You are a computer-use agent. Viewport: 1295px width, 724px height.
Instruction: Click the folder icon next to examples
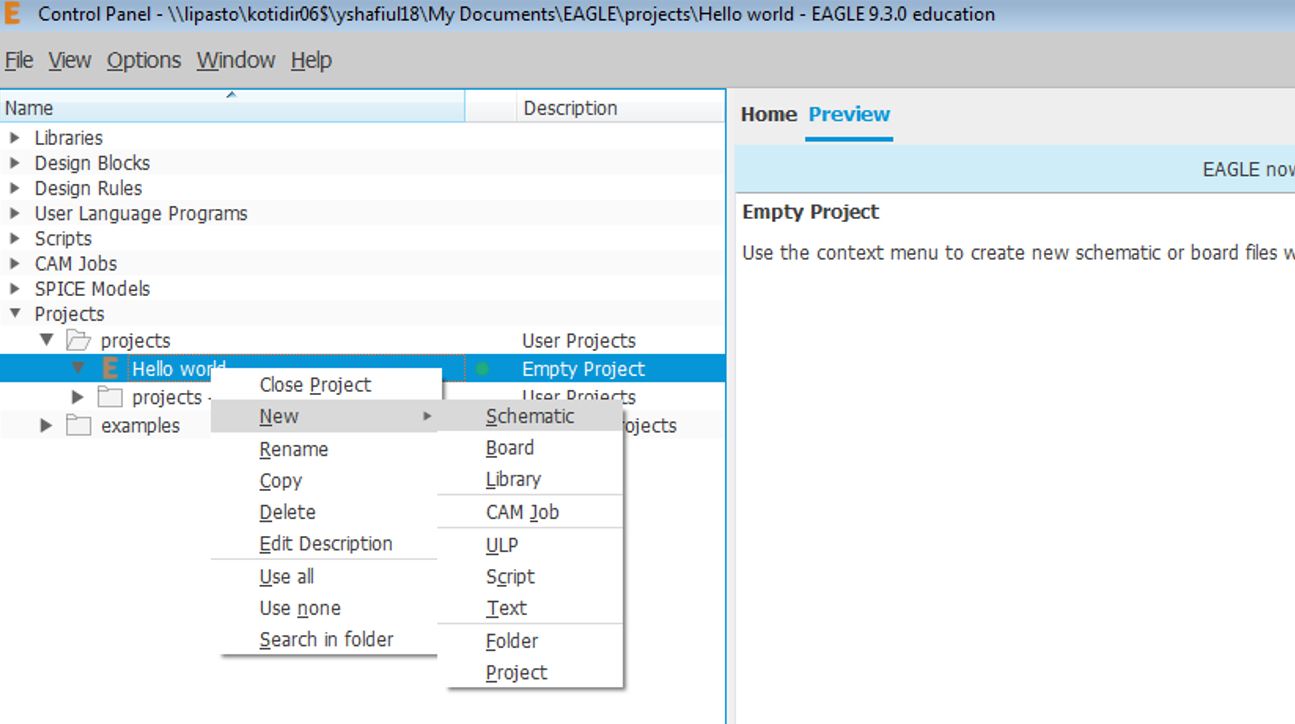pyautogui.click(x=79, y=426)
